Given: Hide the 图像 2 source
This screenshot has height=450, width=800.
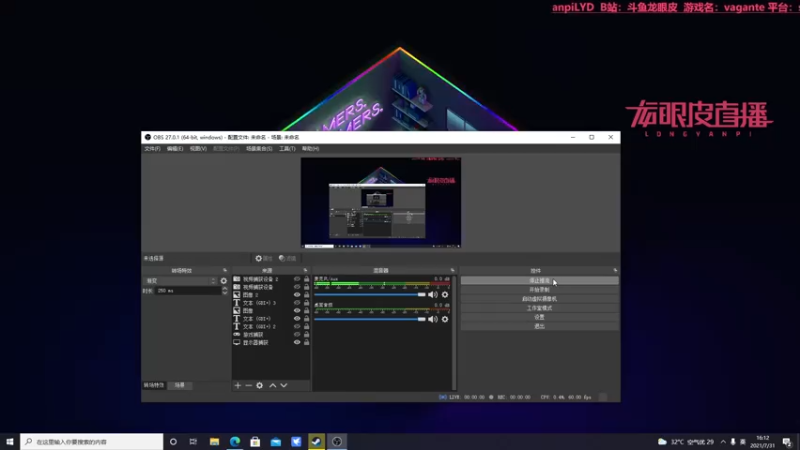Looking at the screenshot, I should [297, 294].
